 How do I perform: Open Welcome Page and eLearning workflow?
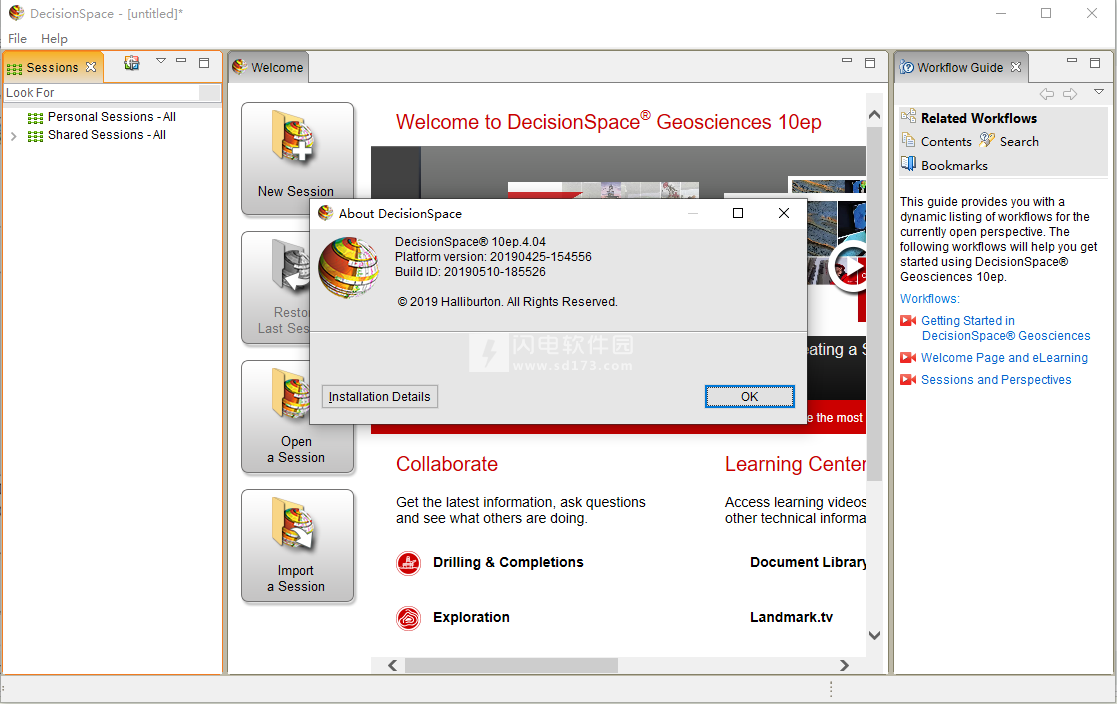(1004, 358)
